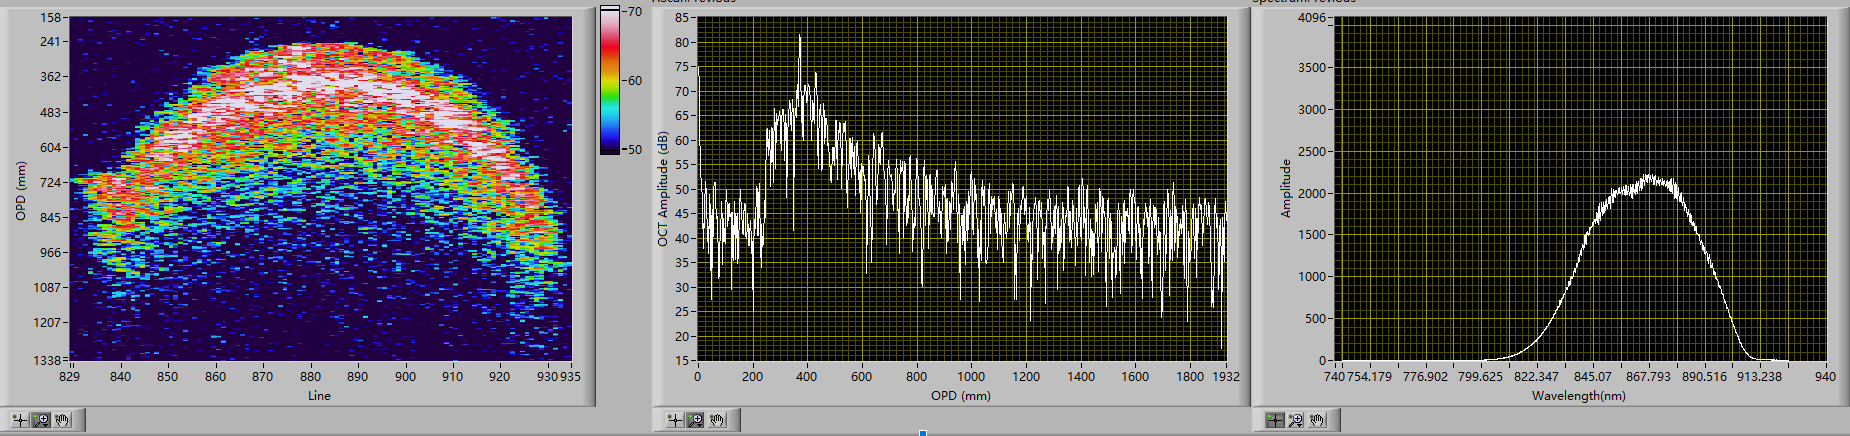The width and height of the screenshot is (1850, 436).
Task: Click the 829 minimum on Line axis
Action: [x=70, y=377]
